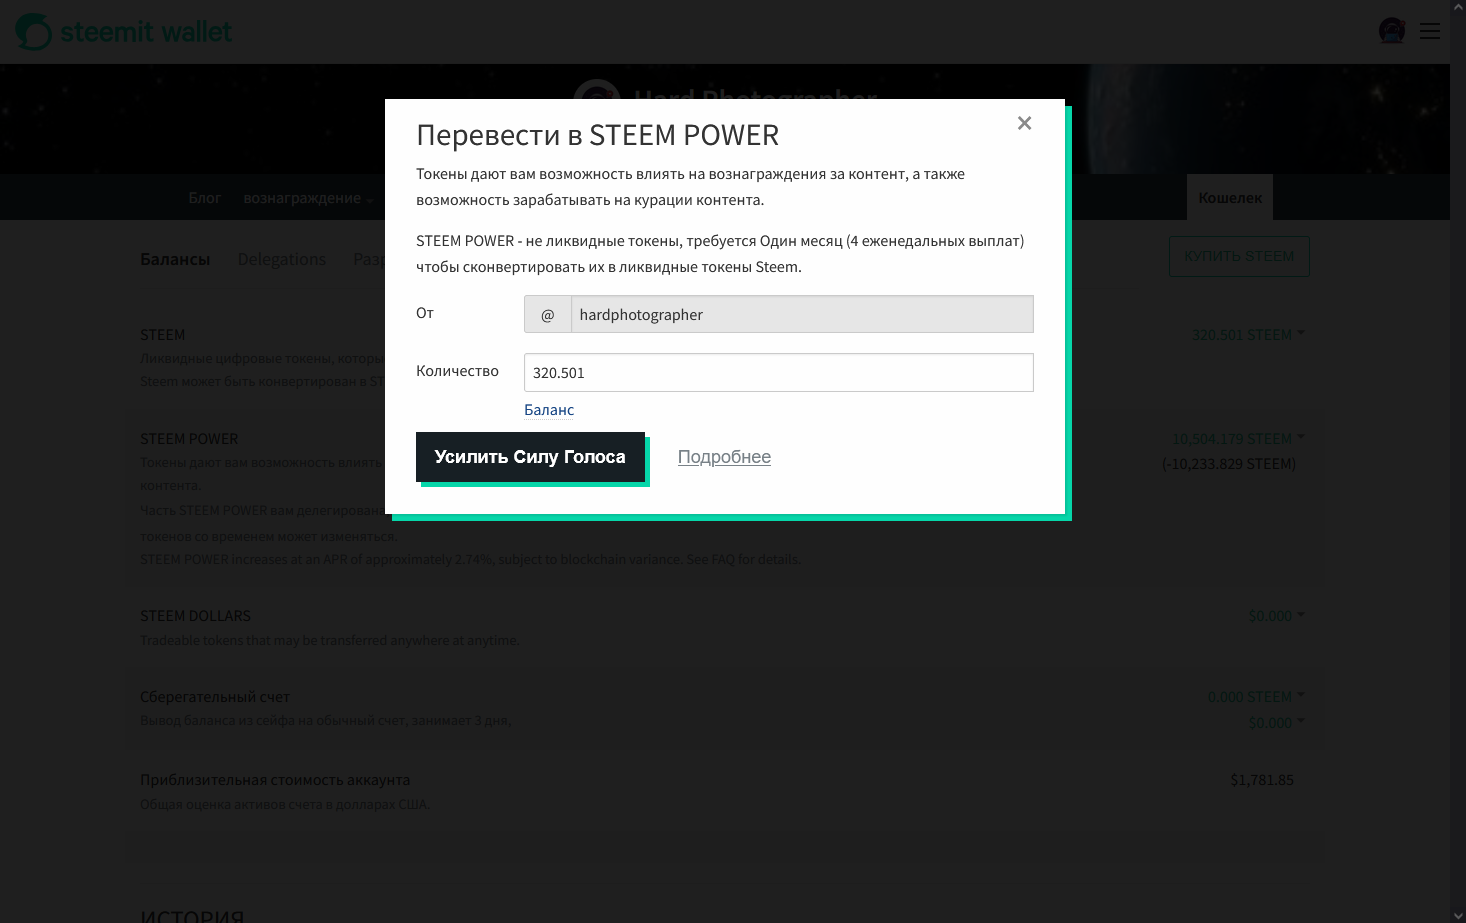Expand savings $0.000 dollar dropdown
The width and height of the screenshot is (1466, 923).
pos(1276,723)
